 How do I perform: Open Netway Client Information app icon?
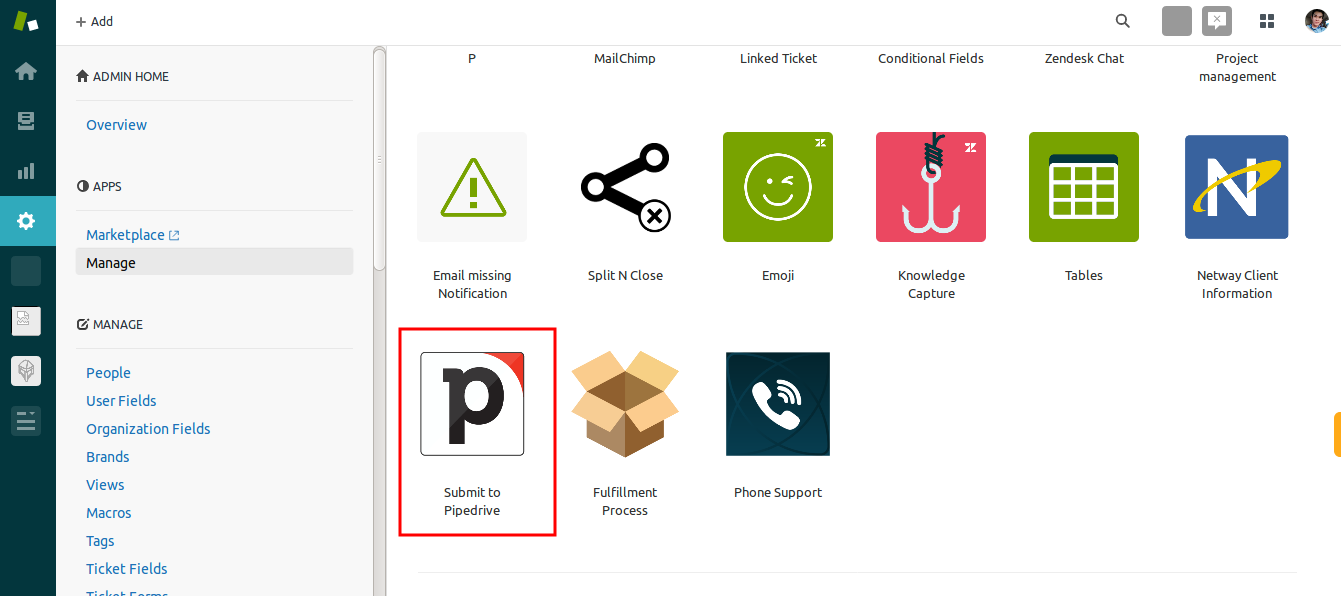click(x=1237, y=187)
